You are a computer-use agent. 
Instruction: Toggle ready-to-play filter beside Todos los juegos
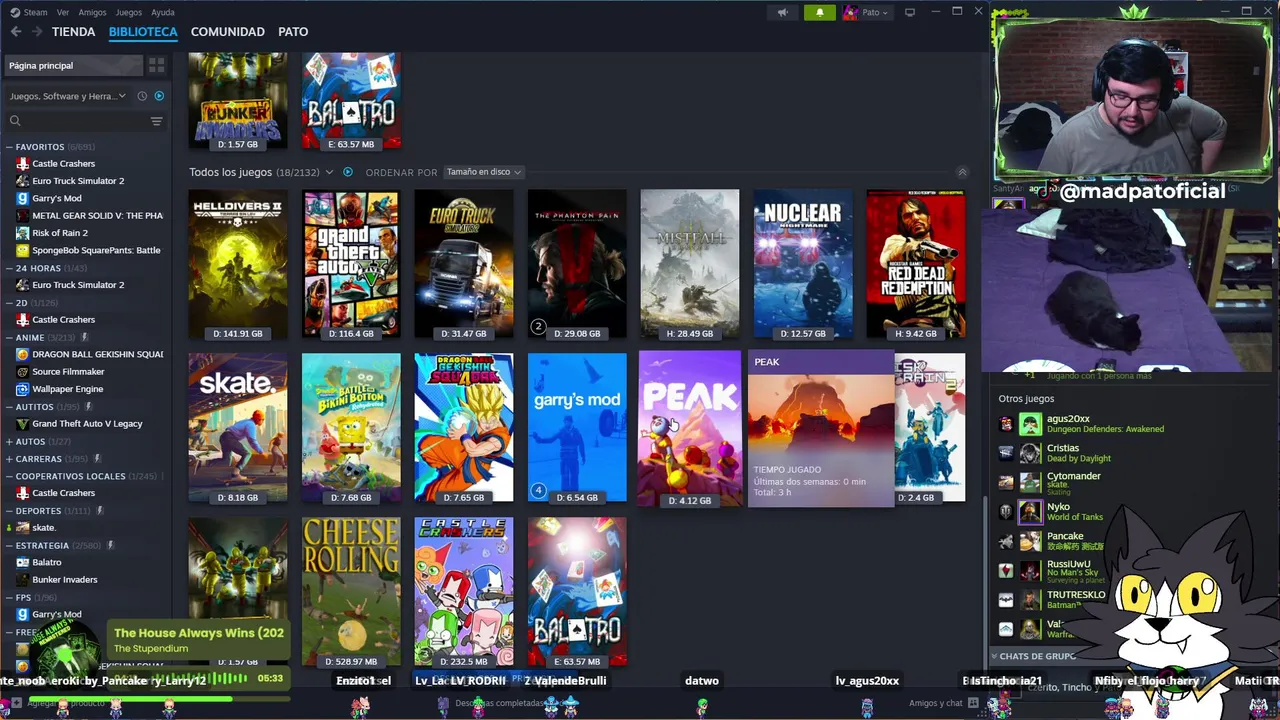coord(348,172)
